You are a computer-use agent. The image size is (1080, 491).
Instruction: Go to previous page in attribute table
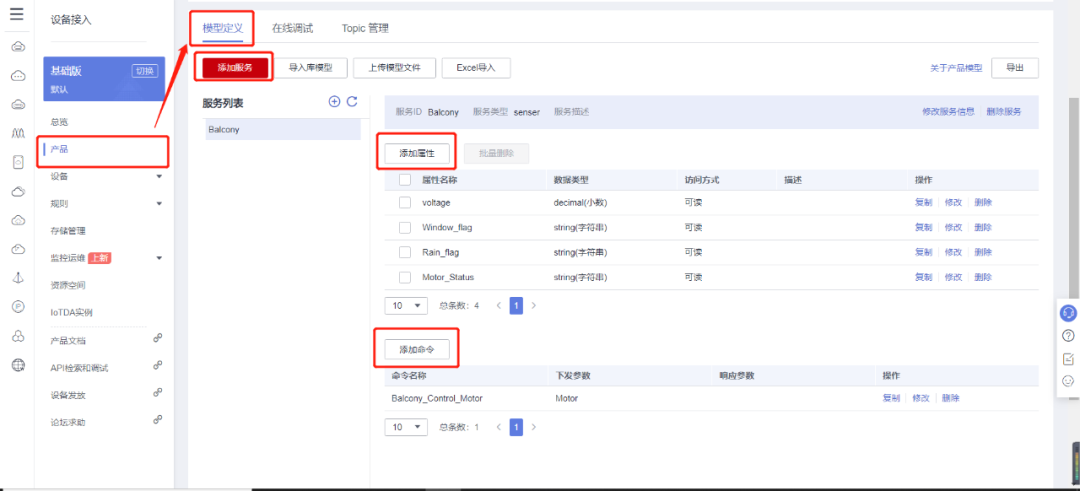tap(499, 305)
